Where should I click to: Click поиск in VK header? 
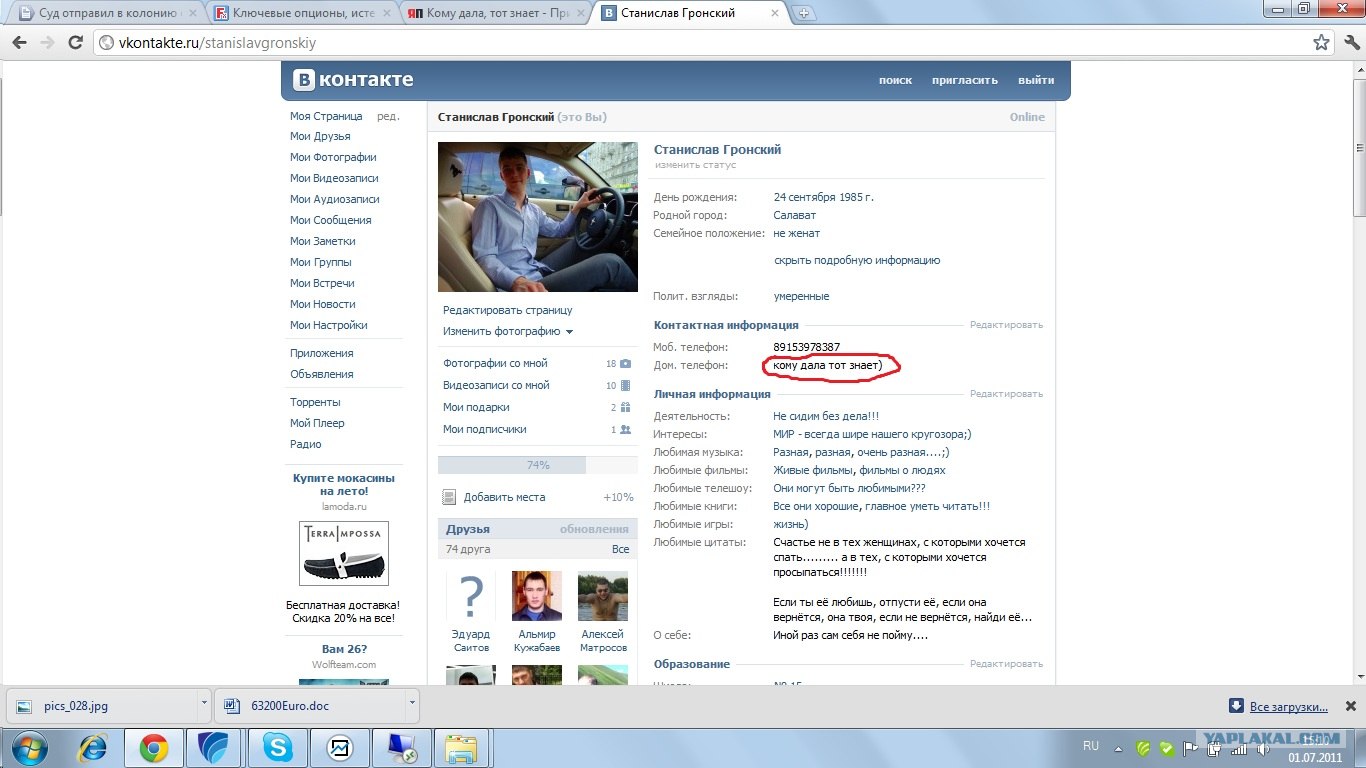(895, 81)
